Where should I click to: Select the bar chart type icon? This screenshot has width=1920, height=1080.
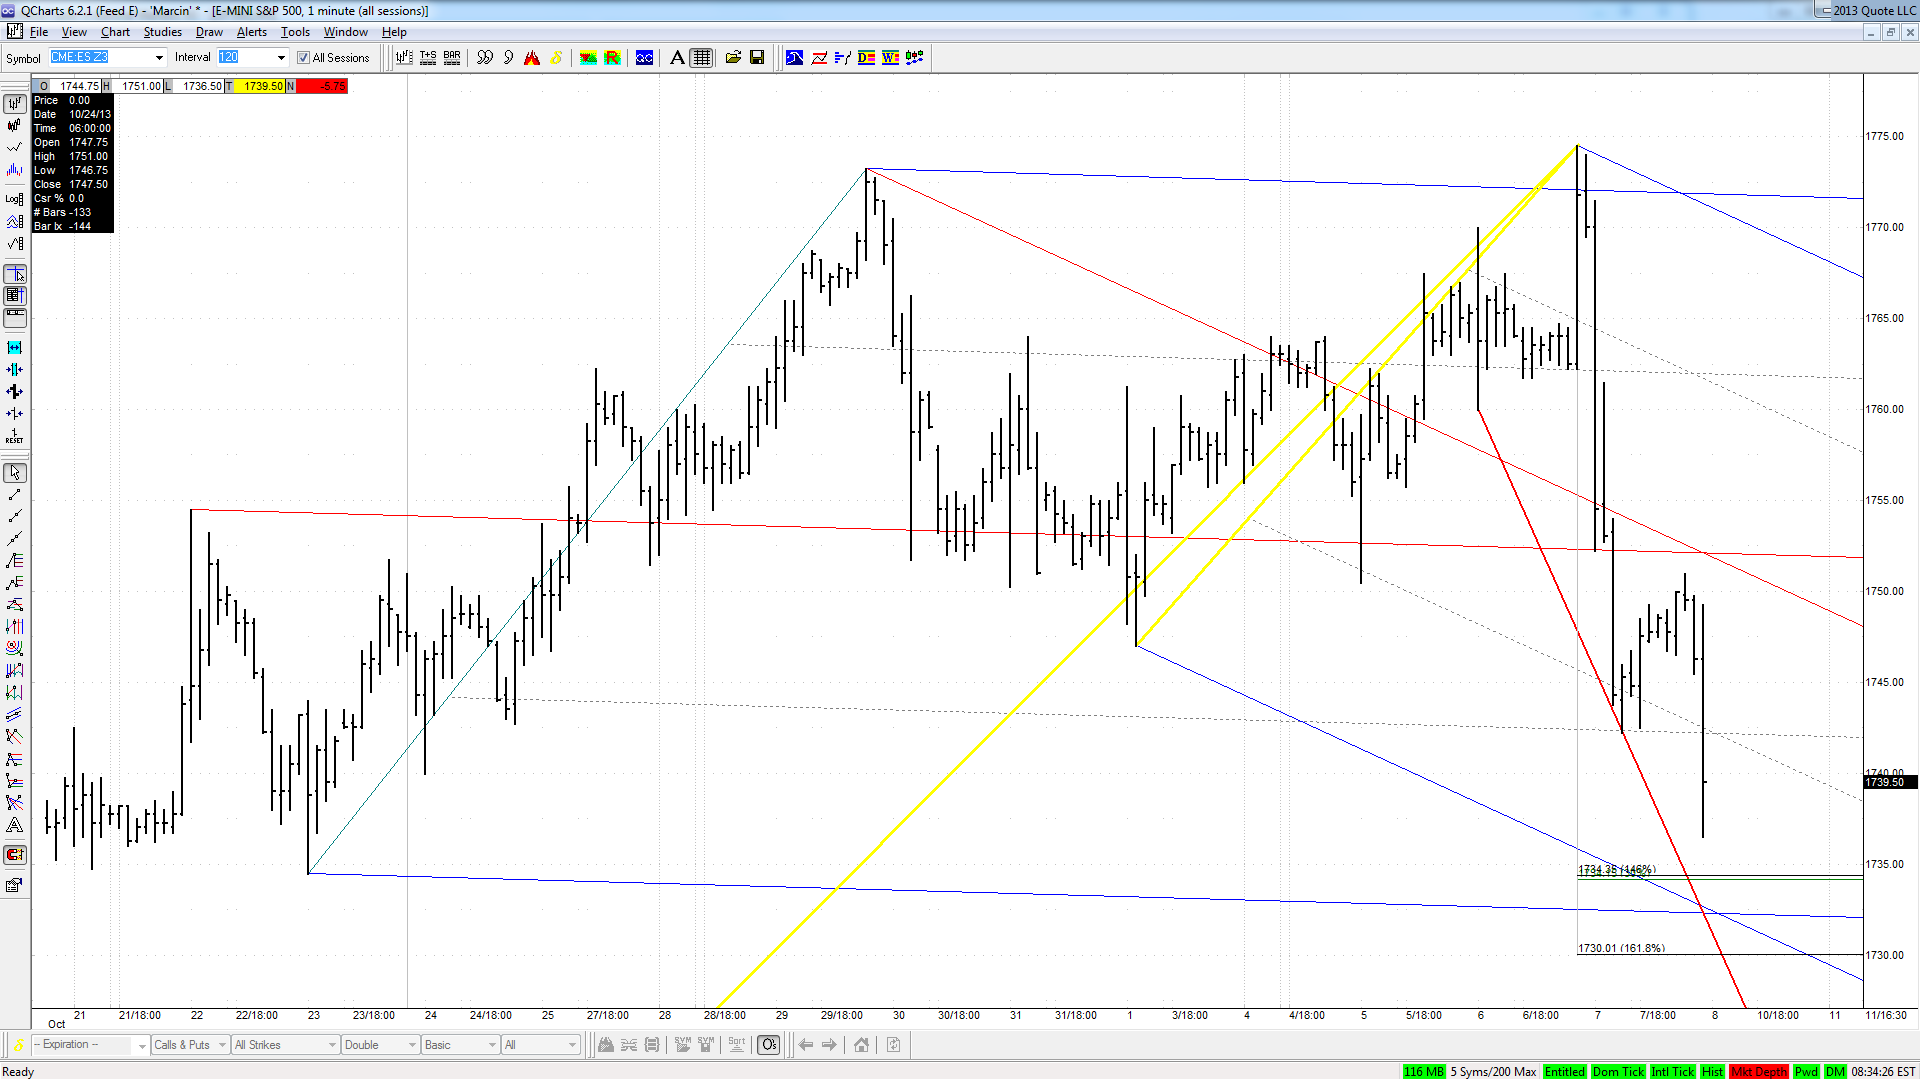[15, 104]
